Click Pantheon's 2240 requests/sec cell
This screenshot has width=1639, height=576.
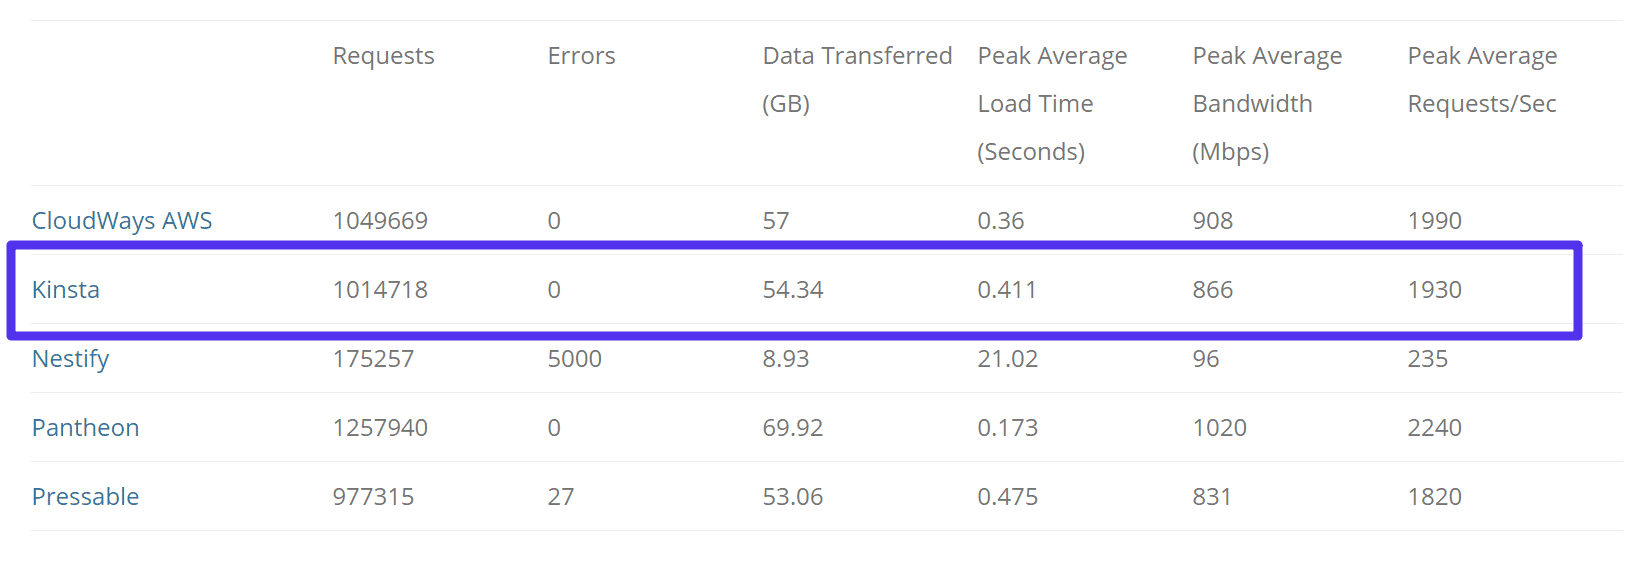point(1434,428)
